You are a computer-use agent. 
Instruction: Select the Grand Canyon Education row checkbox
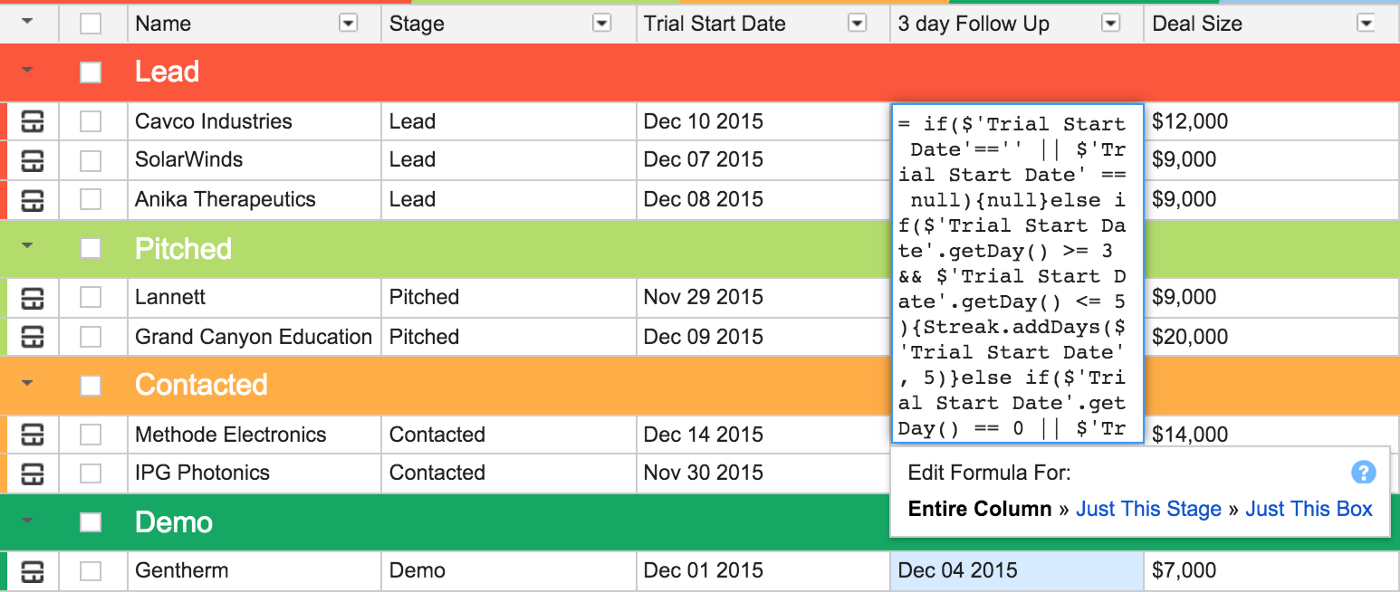[91, 337]
